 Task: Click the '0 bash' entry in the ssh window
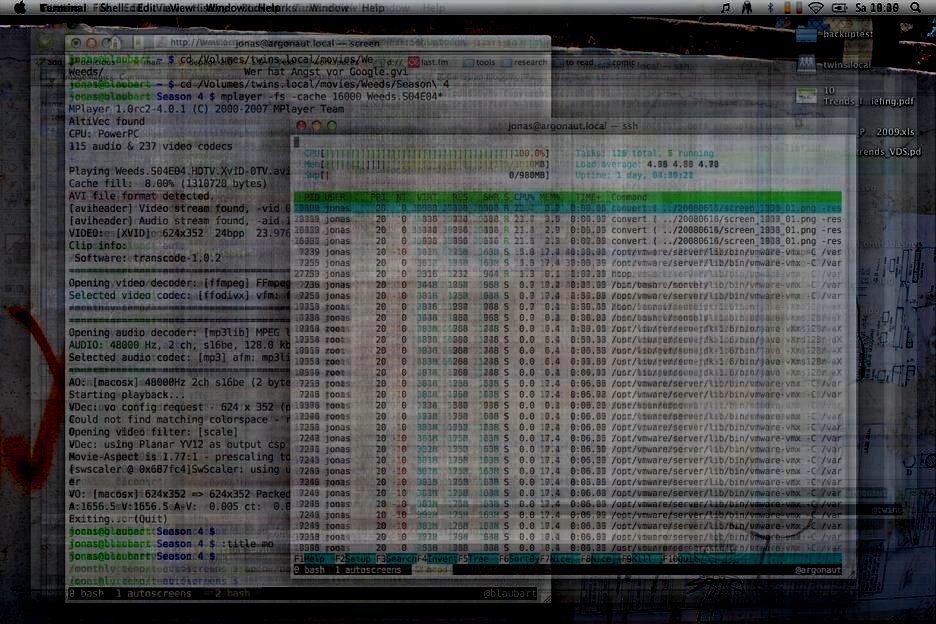pos(309,570)
